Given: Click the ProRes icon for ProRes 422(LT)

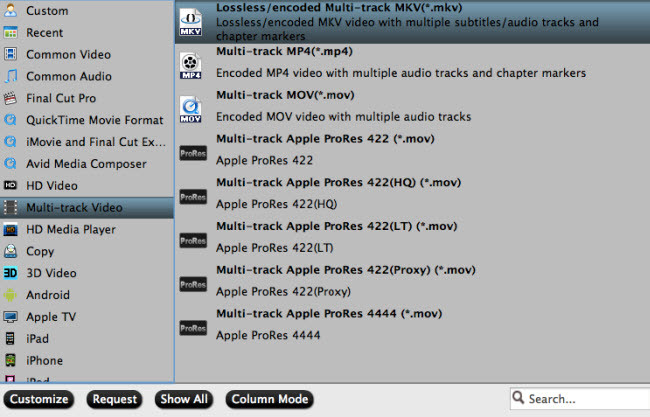Looking at the screenshot, I should (x=193, y=240).
